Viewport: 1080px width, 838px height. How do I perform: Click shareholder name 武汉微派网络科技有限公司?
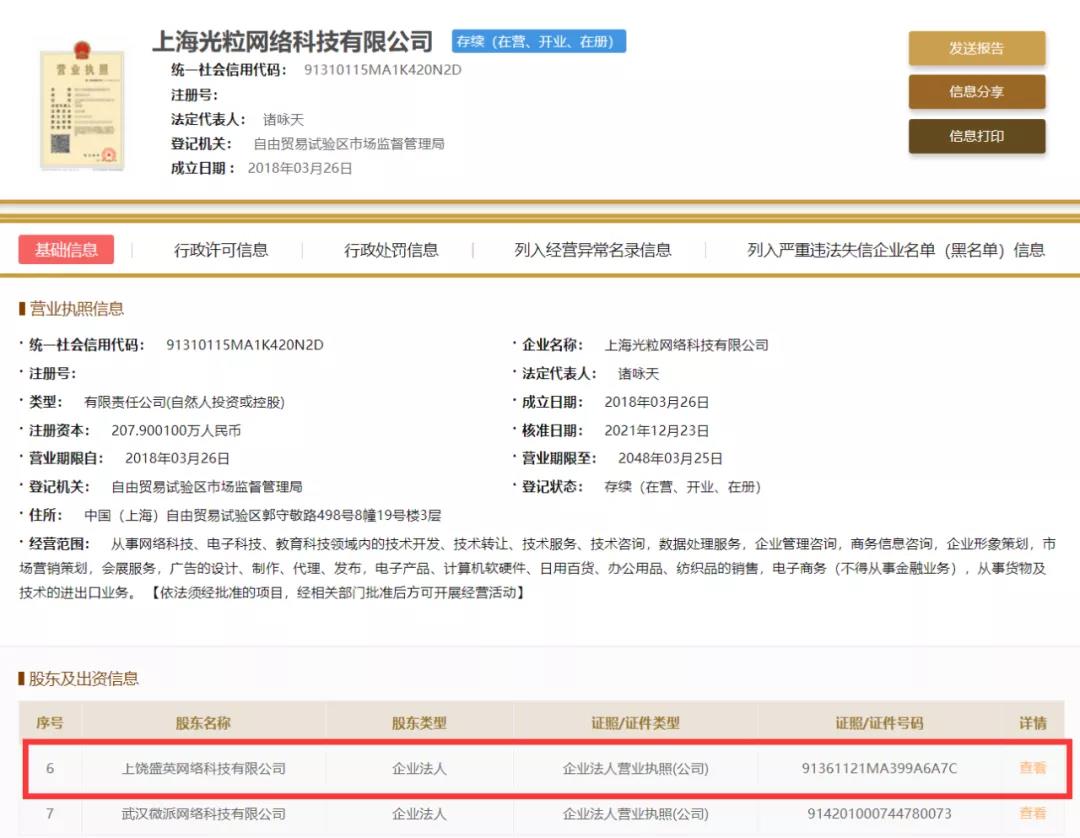(204, 814)
